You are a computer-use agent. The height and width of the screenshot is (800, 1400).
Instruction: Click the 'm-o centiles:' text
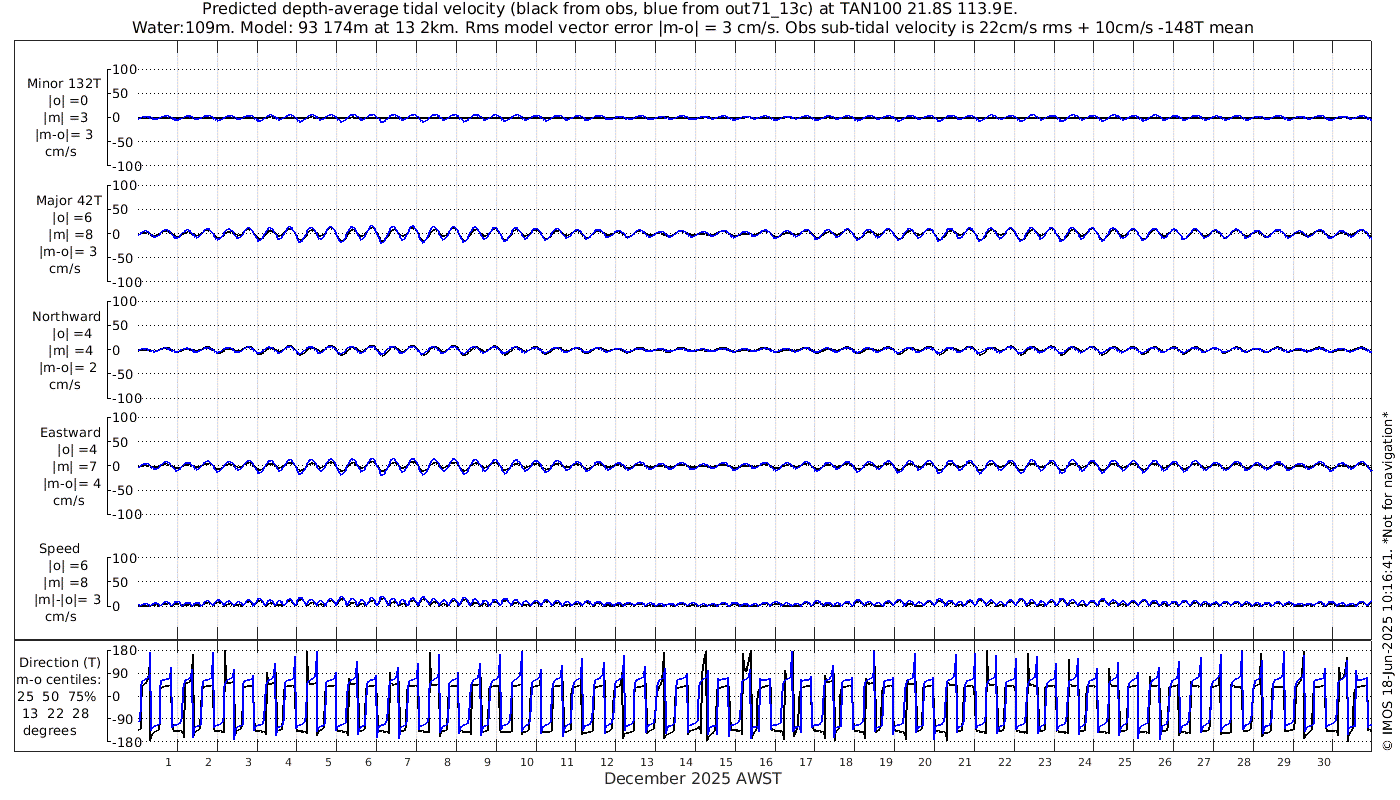coord(60,679)
